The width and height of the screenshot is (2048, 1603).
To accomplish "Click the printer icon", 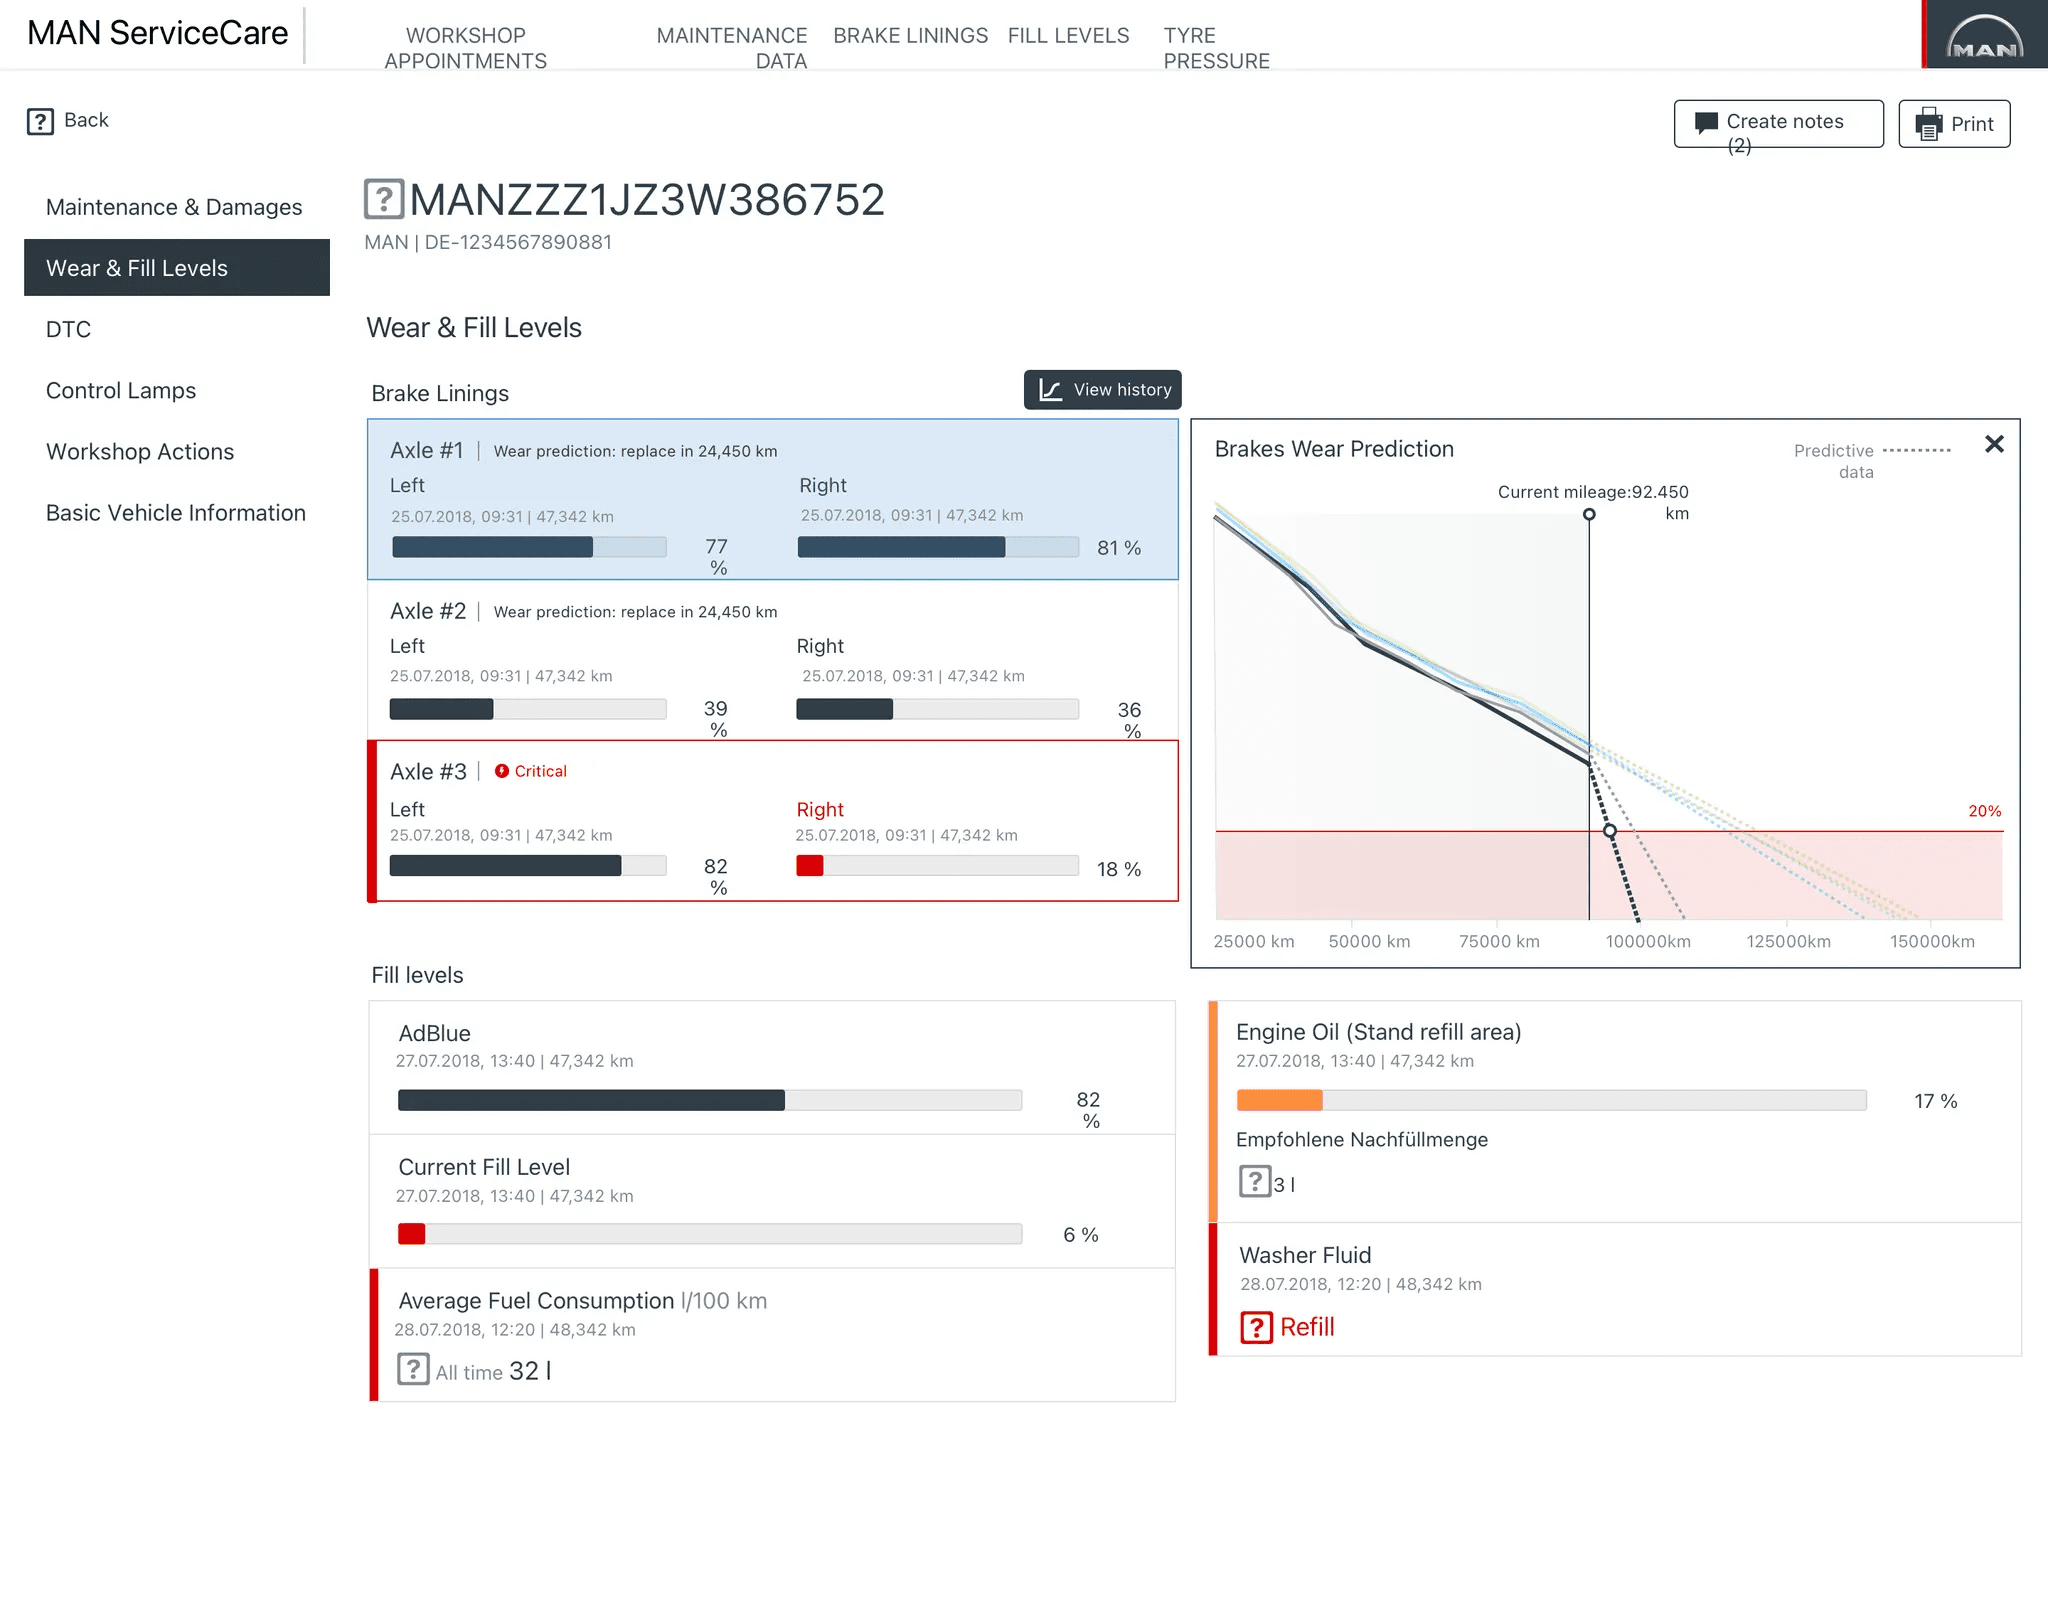I will pos(1928,124).
